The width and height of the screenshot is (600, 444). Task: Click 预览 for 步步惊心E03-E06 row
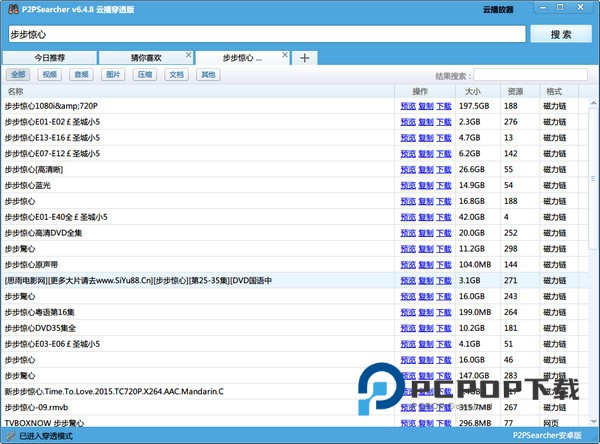(408, 344)
